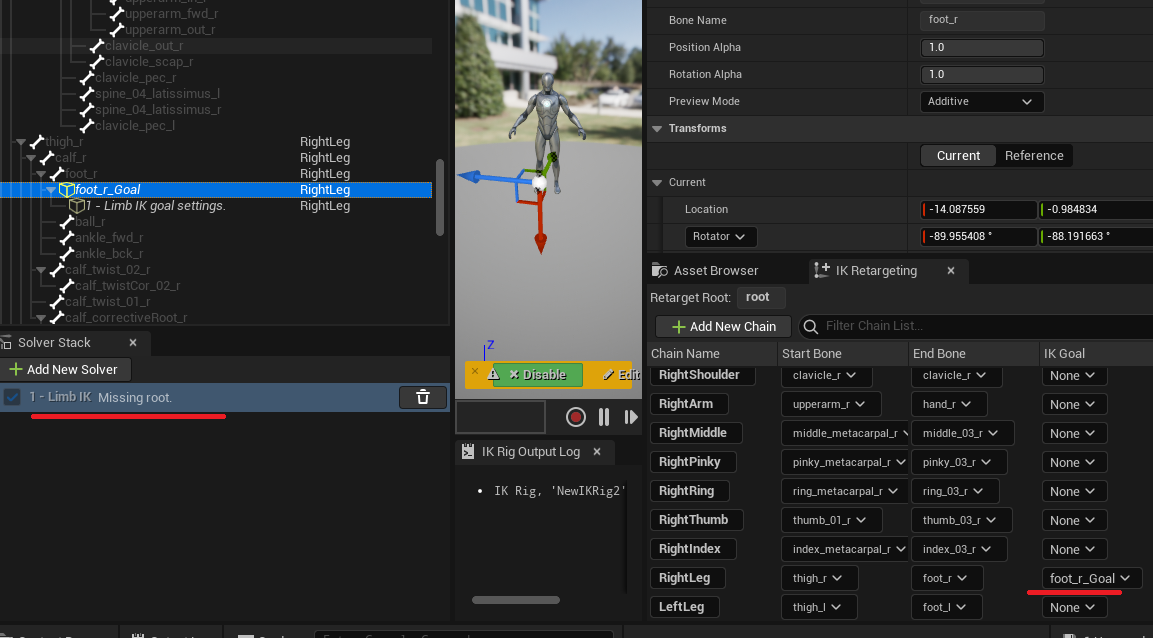Image resolution: width=1153 pixels, height=638 pixels.
Task: Click the IK Retargeting tab icon
Action: (824, 270)
